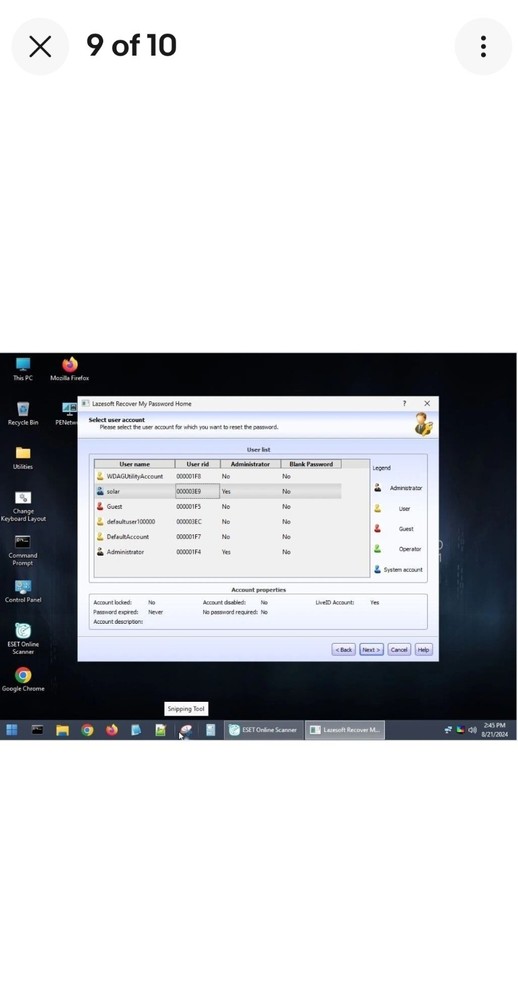This screenshot has height=1000, width=518.
Task: Click the Guest legend icon
Action: [378, 529]
